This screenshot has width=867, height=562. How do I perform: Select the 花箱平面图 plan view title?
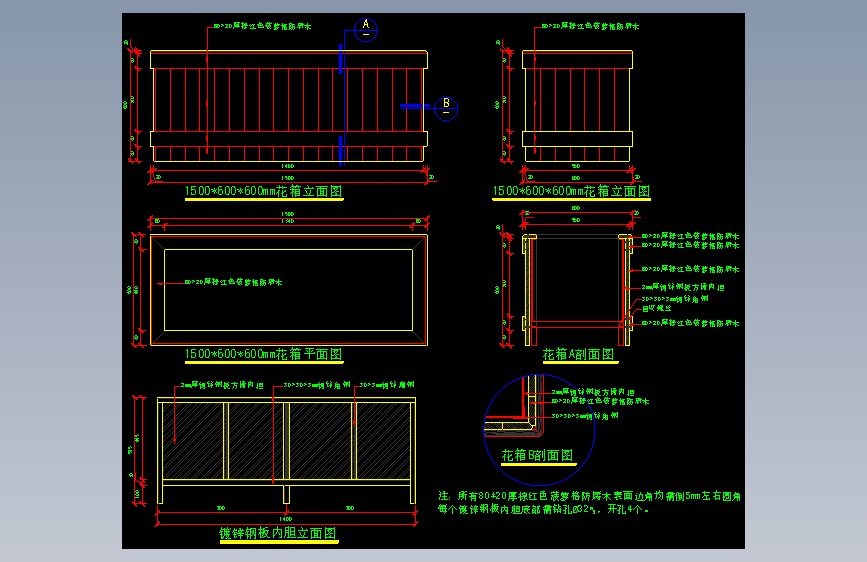pyautogui.click(x=264, y=354)
